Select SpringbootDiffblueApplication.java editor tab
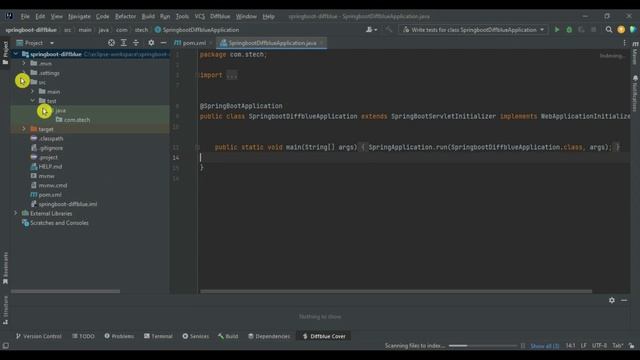640x360 pixels. [272, 43]
